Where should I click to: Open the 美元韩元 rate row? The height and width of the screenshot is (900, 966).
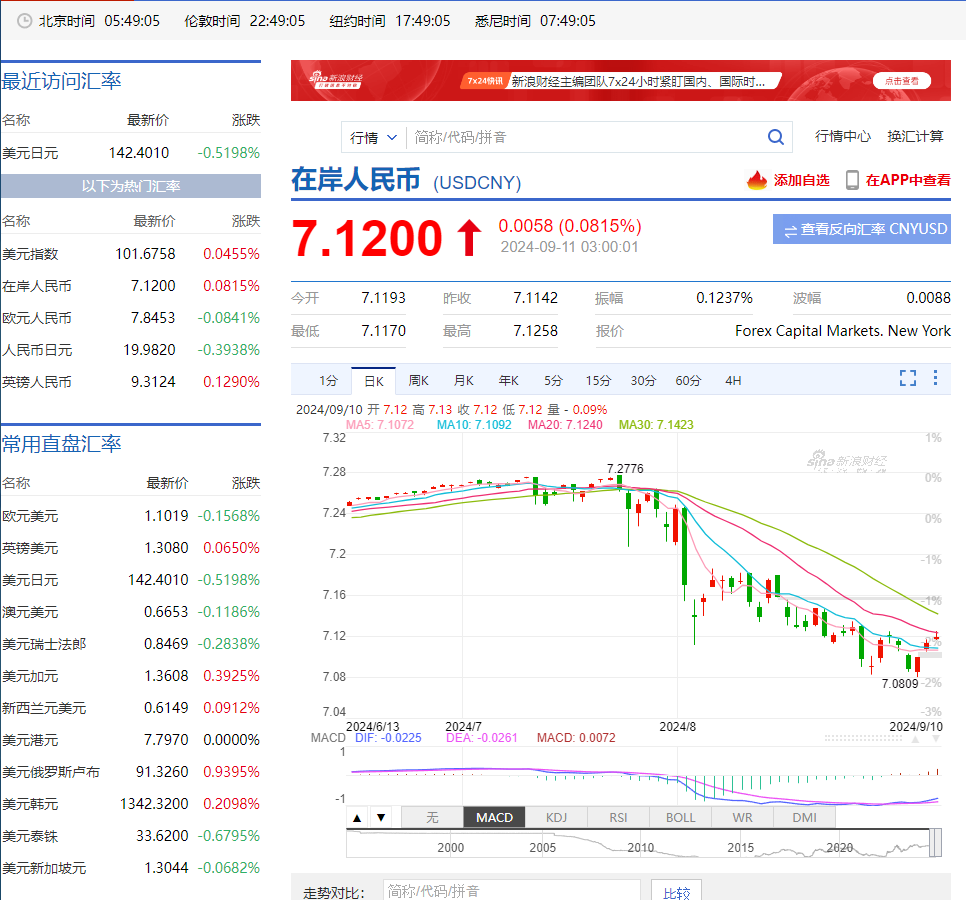[x=131, y=804]
